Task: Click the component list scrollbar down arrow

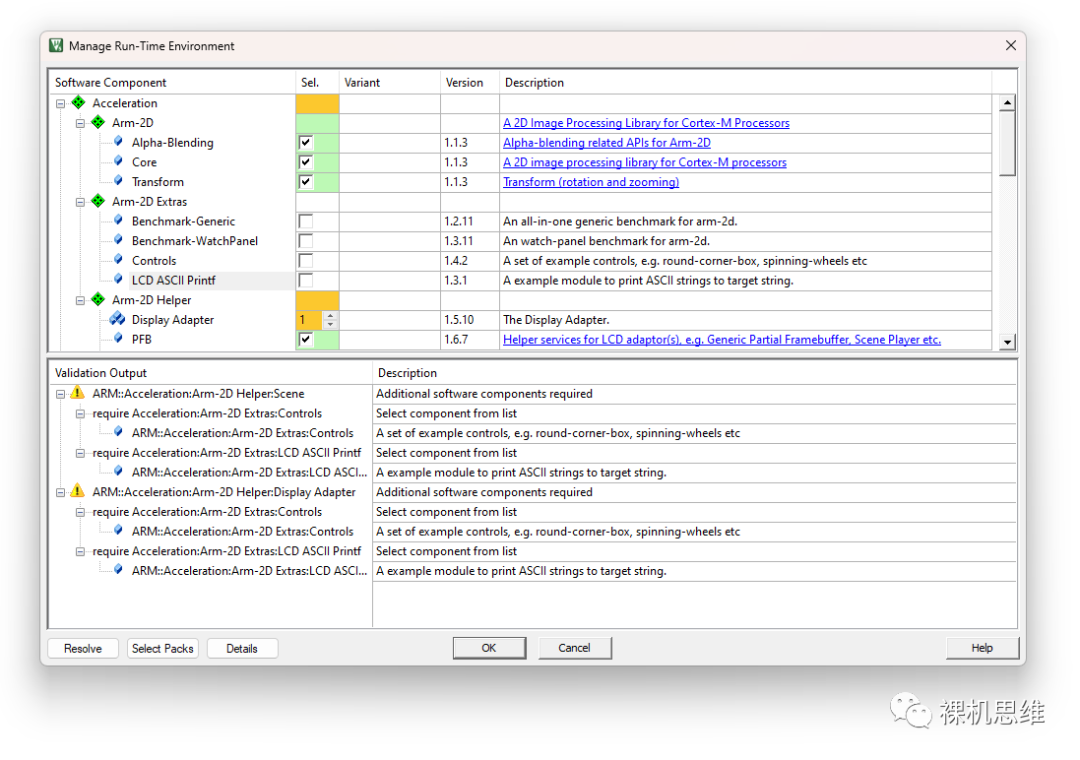Action: pos(1008,342)
